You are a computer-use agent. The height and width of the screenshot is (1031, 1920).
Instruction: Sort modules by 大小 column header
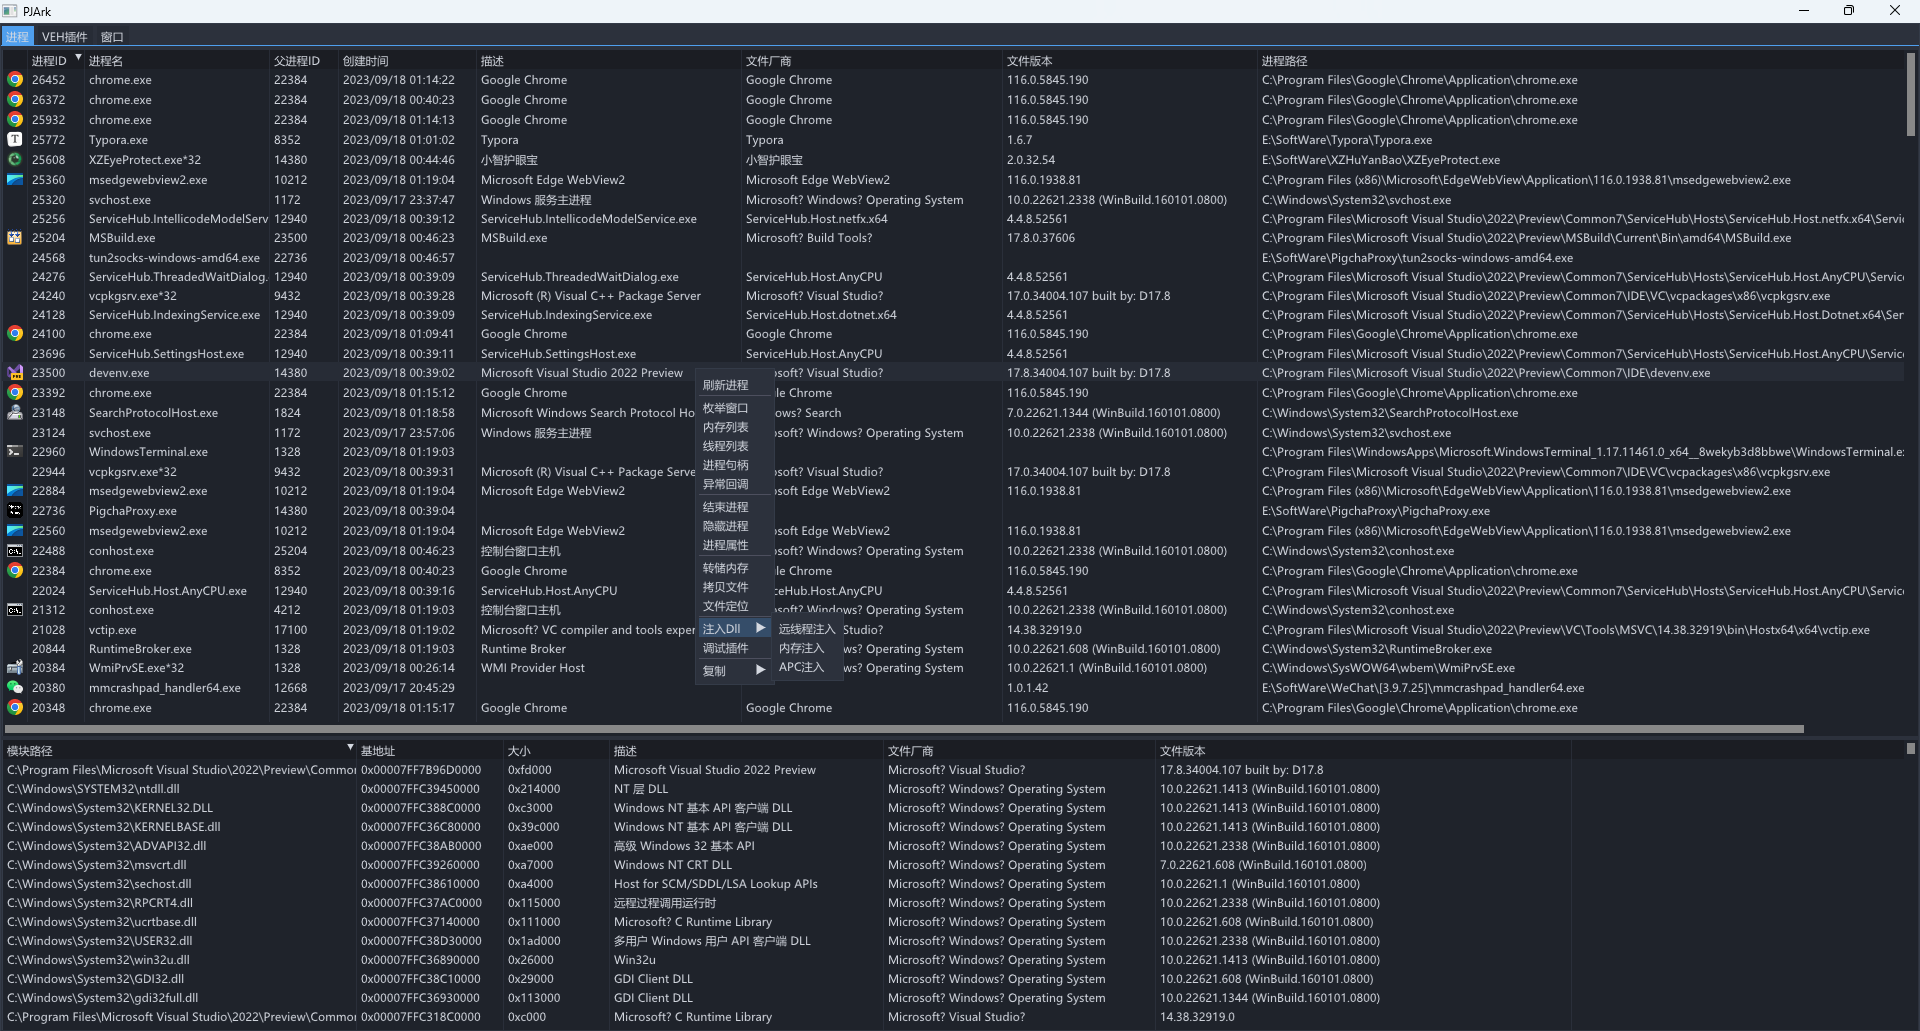click(555, 751)
